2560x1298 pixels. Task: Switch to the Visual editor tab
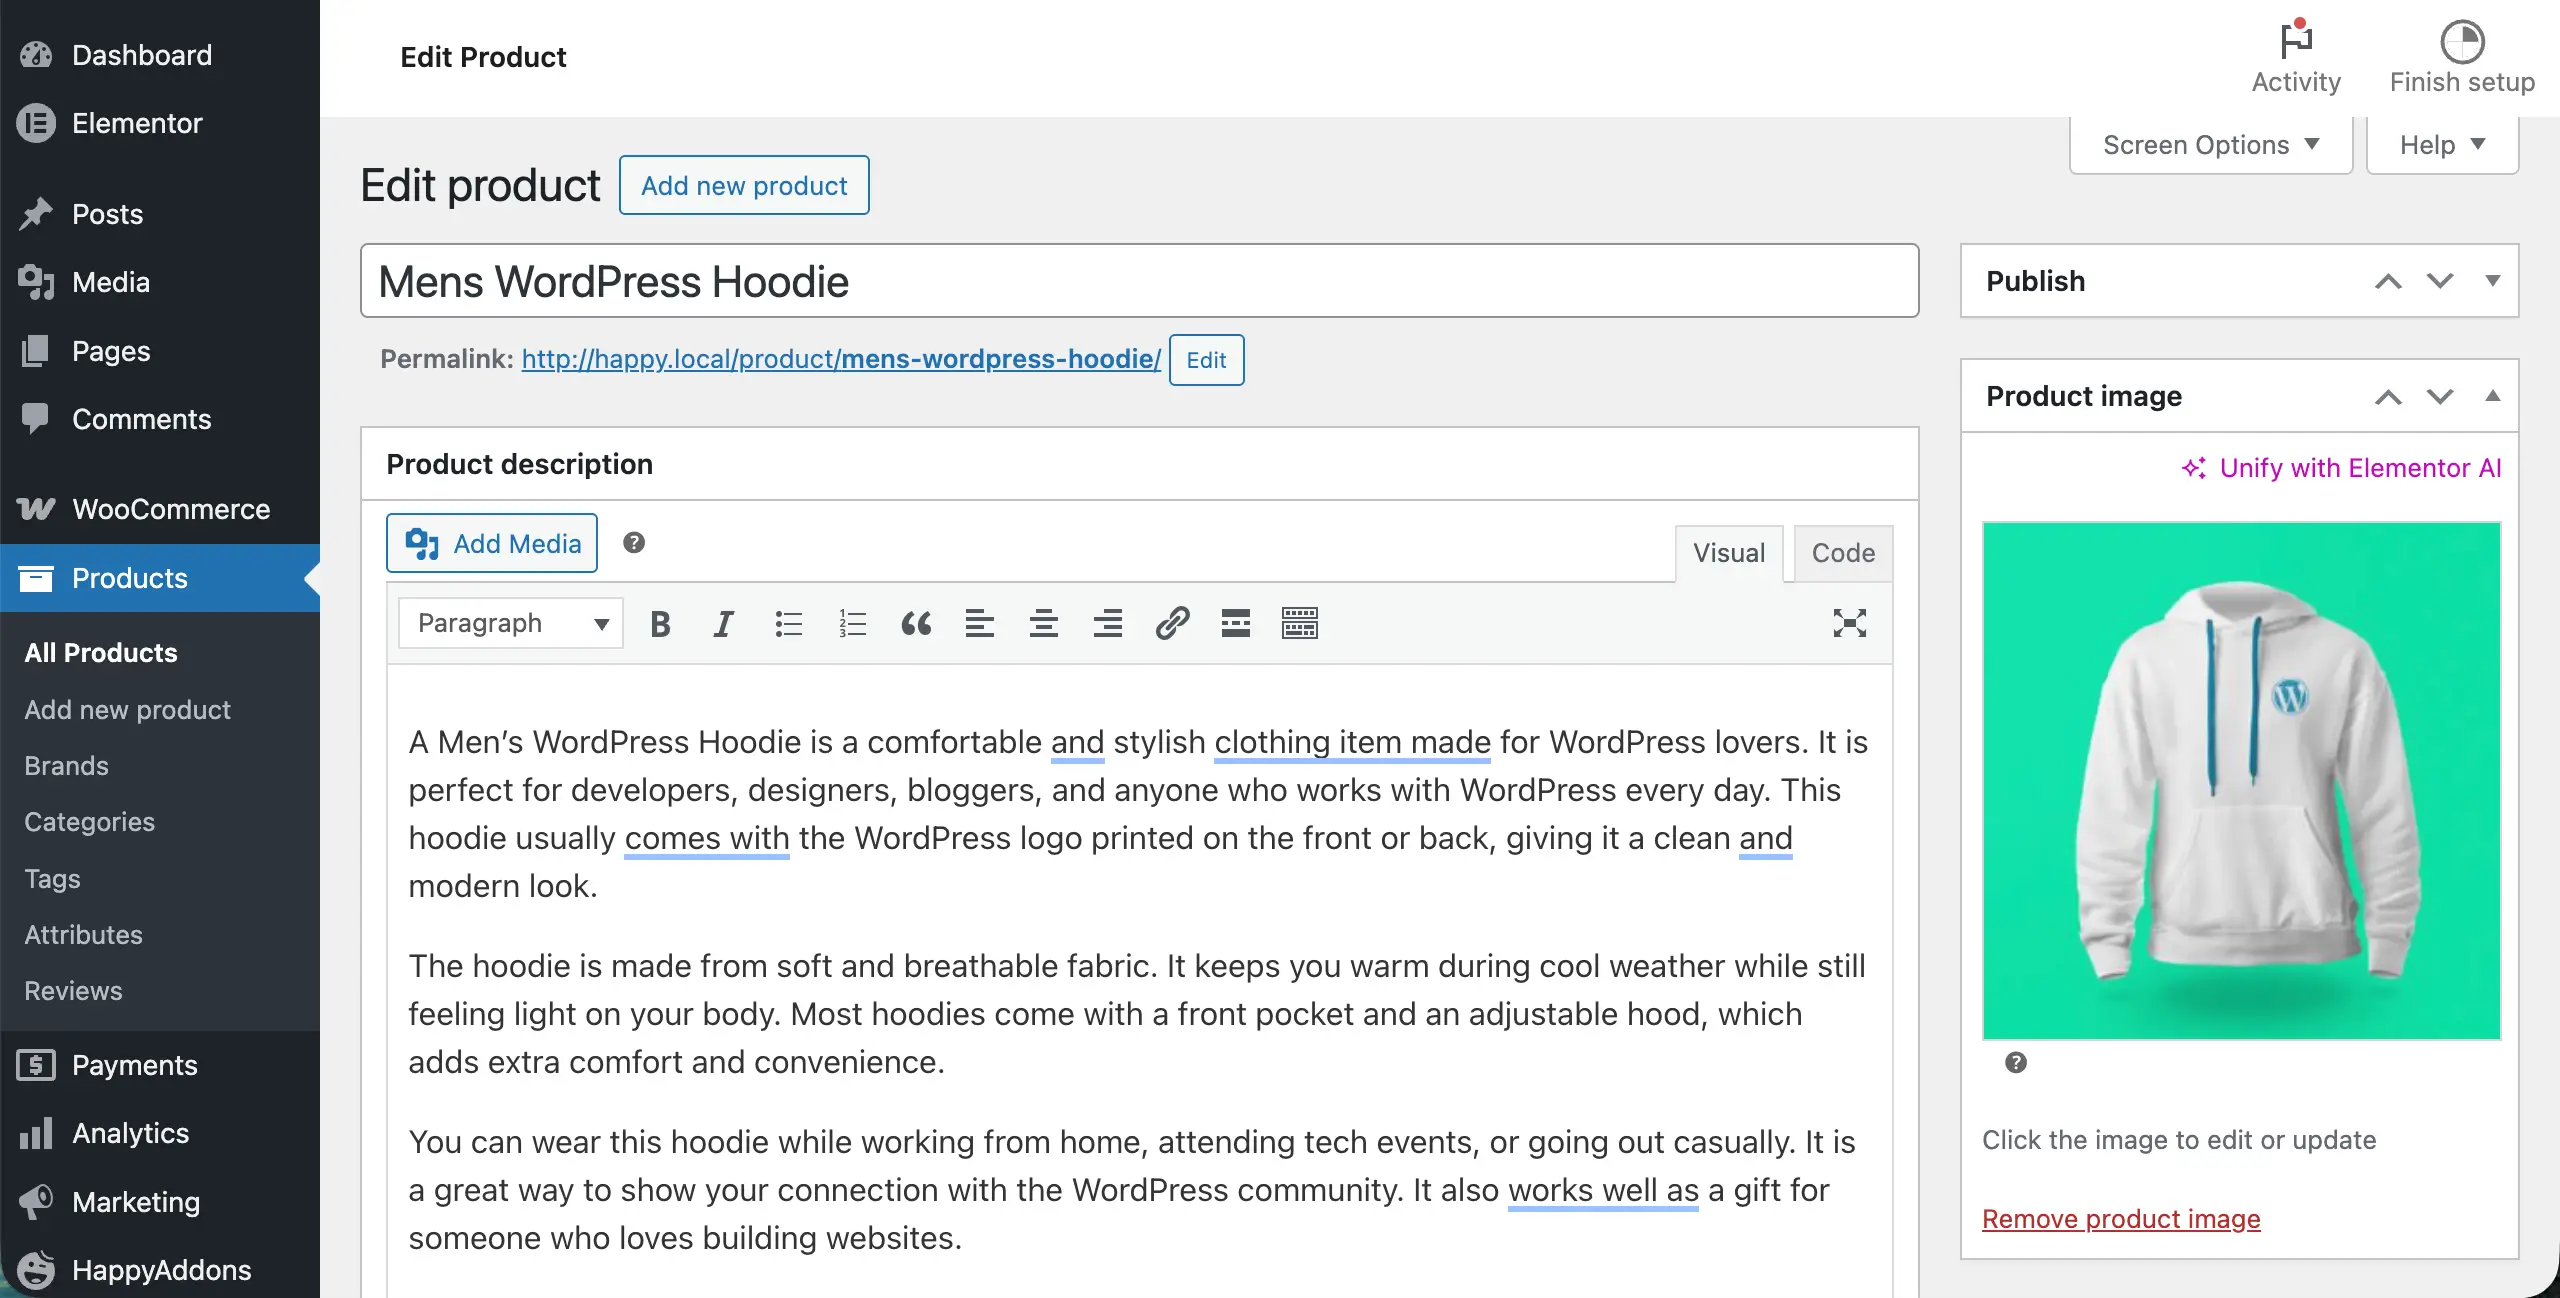tap(1729, 553)
